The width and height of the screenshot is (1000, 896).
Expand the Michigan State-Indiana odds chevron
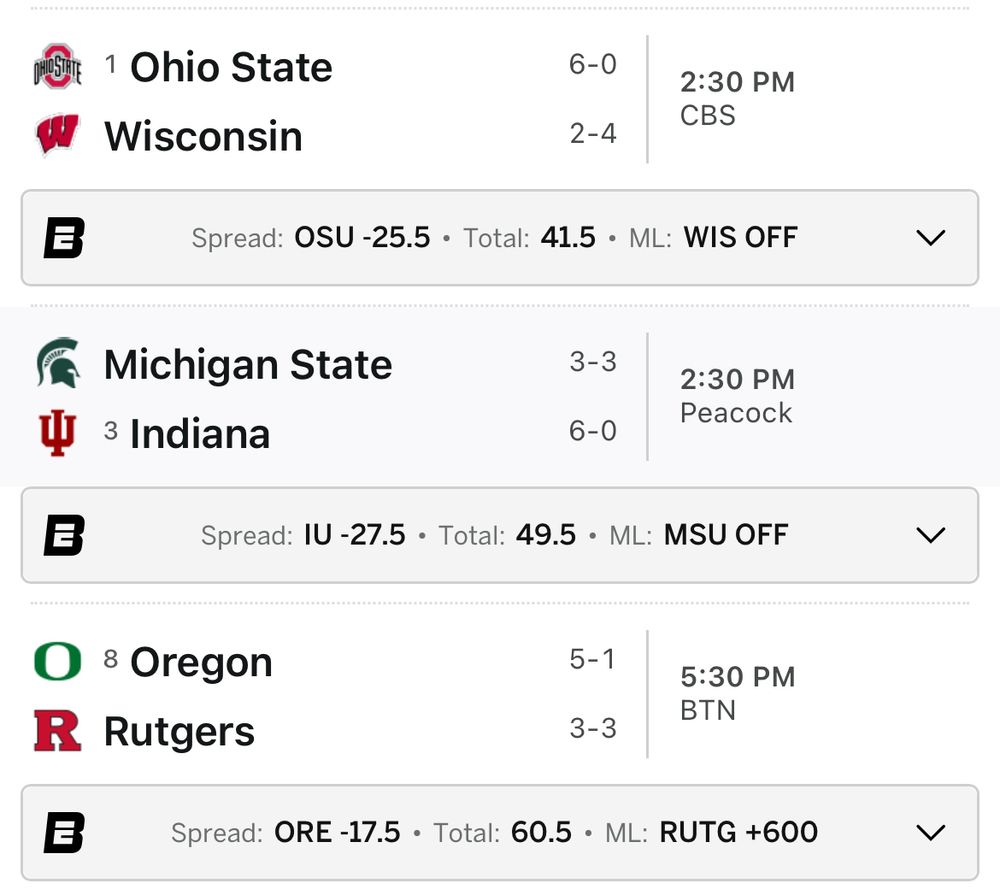click(930, 535)
